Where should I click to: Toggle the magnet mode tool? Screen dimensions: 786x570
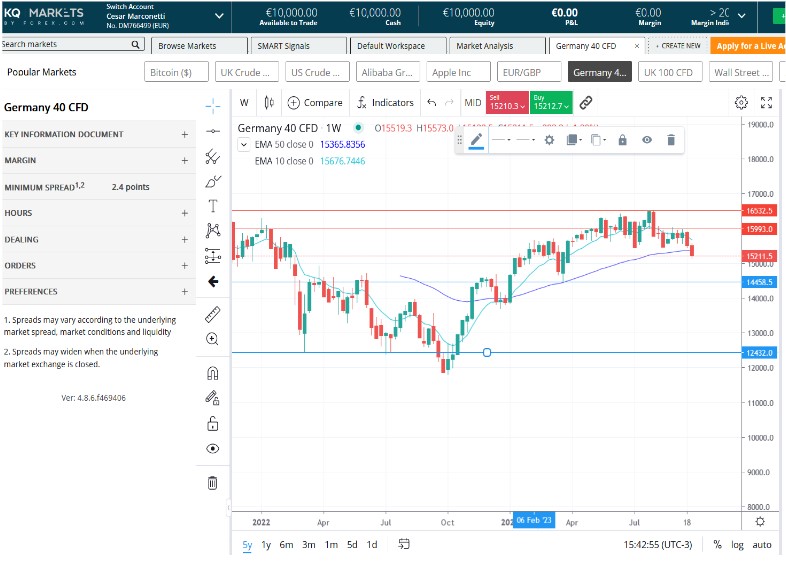[213, 373]
